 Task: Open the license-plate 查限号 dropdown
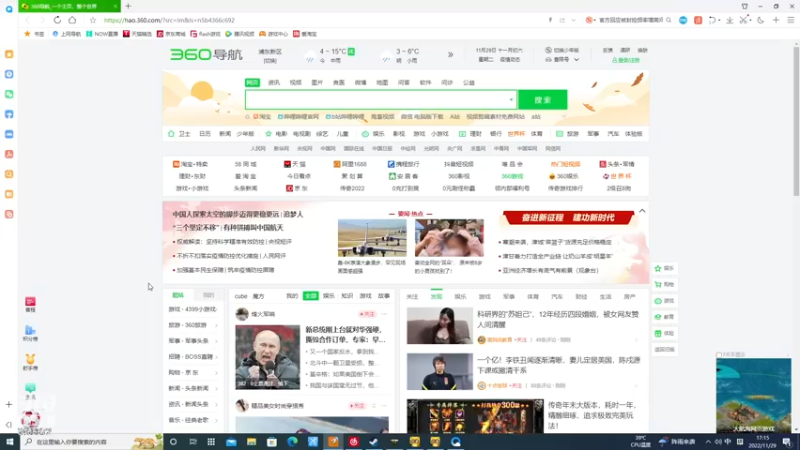562,60
